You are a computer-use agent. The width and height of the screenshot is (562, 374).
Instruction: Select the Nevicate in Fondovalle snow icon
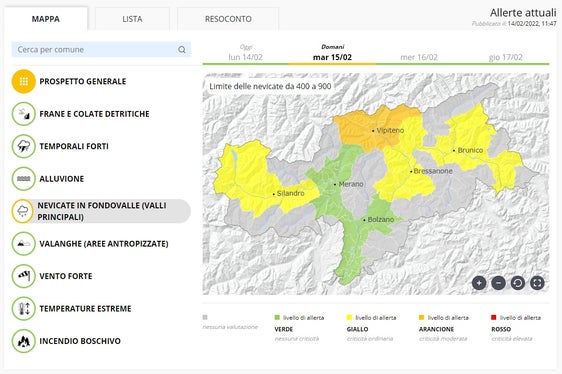23,211
